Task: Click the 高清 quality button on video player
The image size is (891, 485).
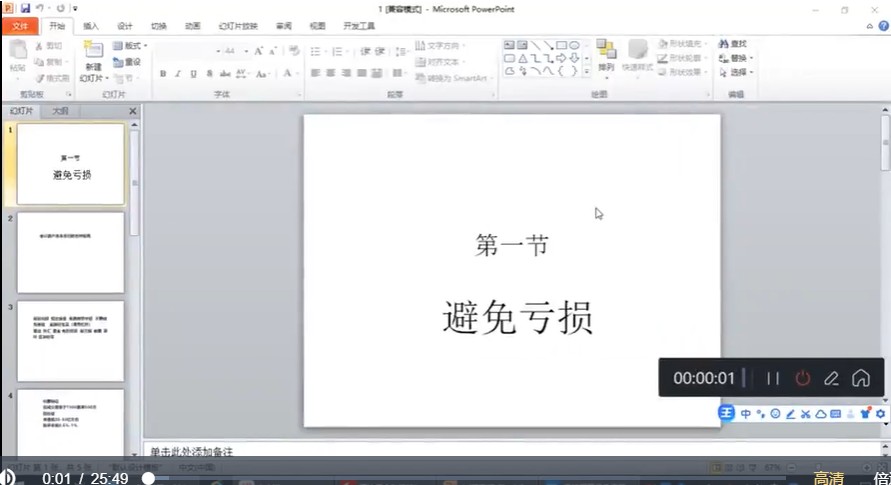Action: pos(828,478)
